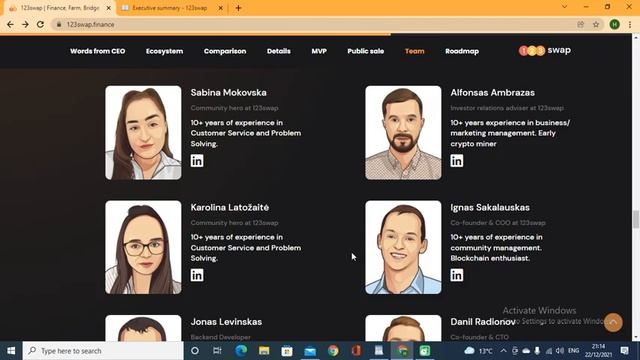Go to the Comparison section
Viewport: 640px width, 360px height.
pyautogui.click(x=225, y=51)
